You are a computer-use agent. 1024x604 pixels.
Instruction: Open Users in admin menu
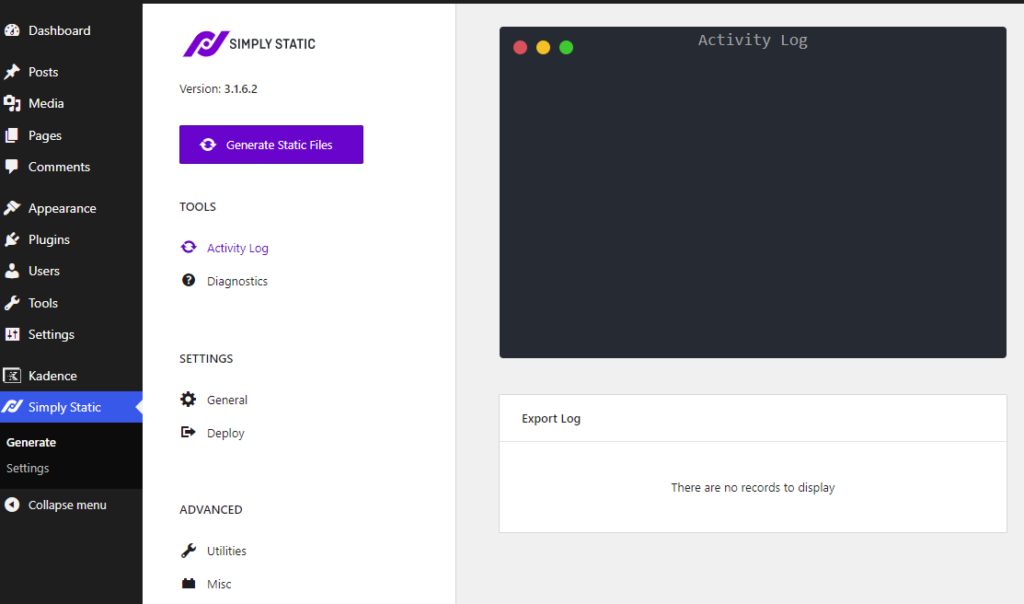point(44,271)
